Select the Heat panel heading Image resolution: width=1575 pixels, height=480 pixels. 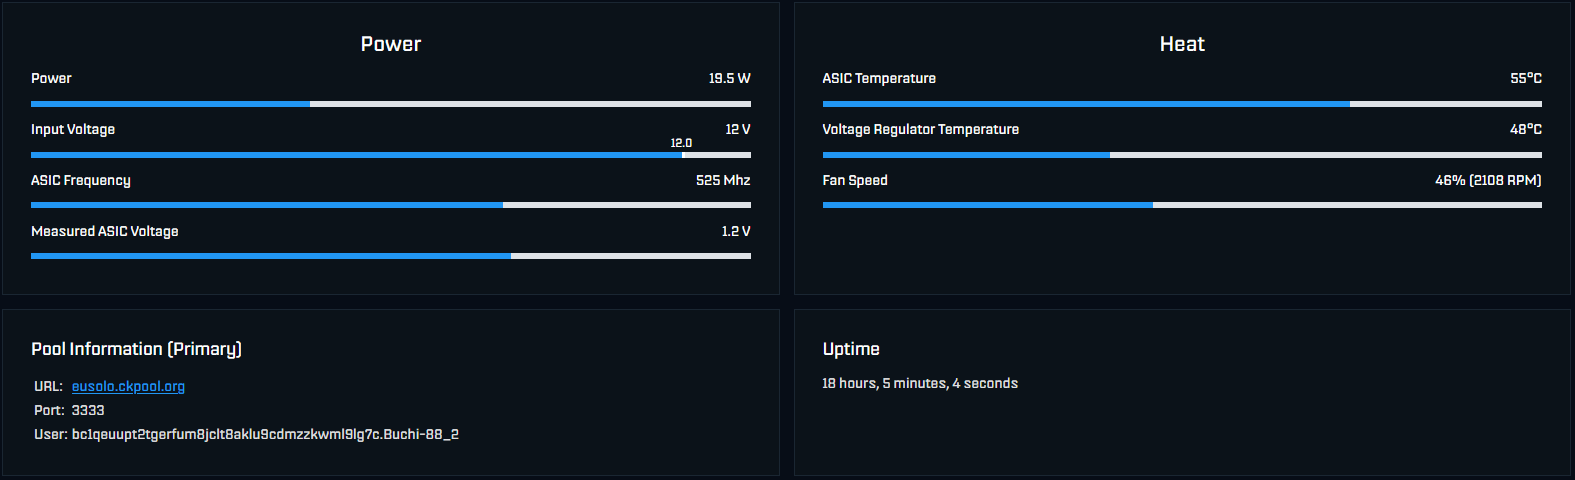click(1182, 44)
